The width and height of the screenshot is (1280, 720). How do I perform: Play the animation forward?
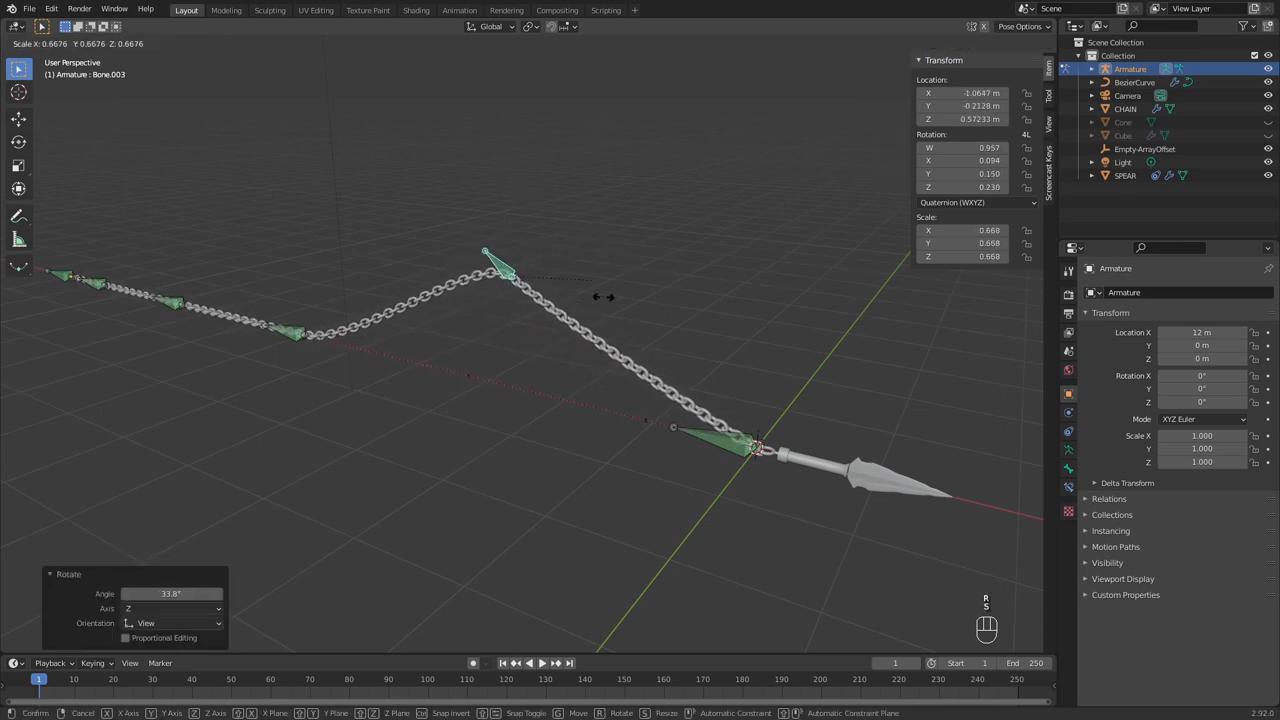[542, 663]
